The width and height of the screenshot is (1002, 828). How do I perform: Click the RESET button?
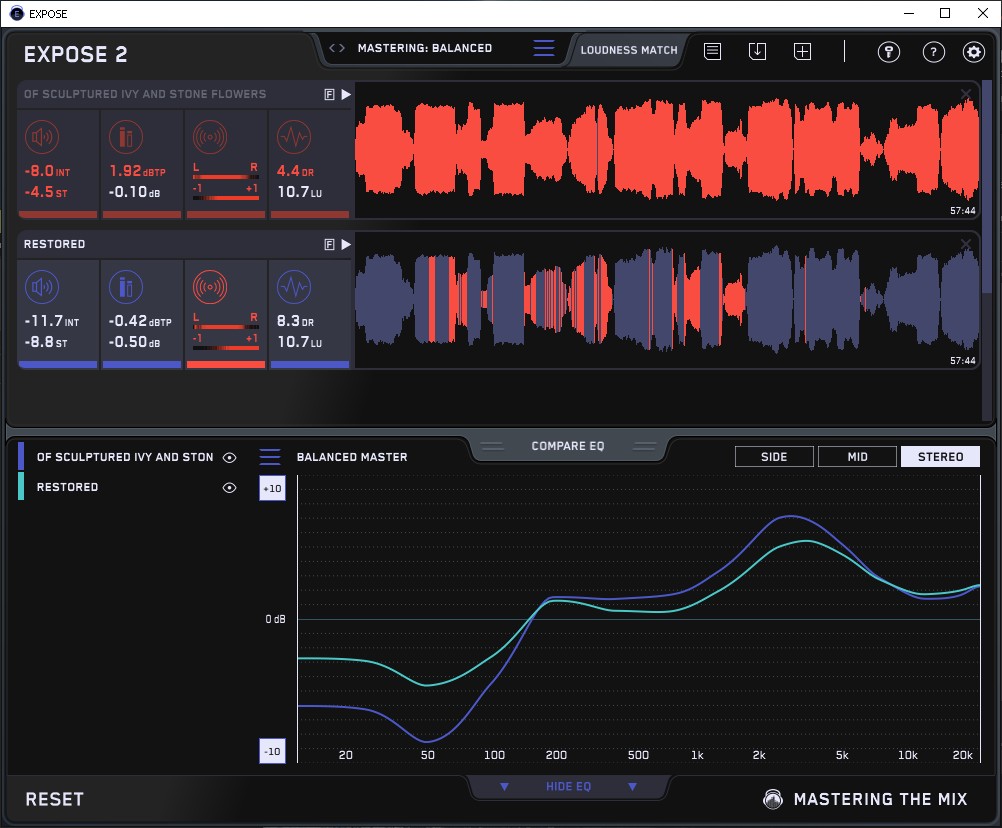click(54, 799)
